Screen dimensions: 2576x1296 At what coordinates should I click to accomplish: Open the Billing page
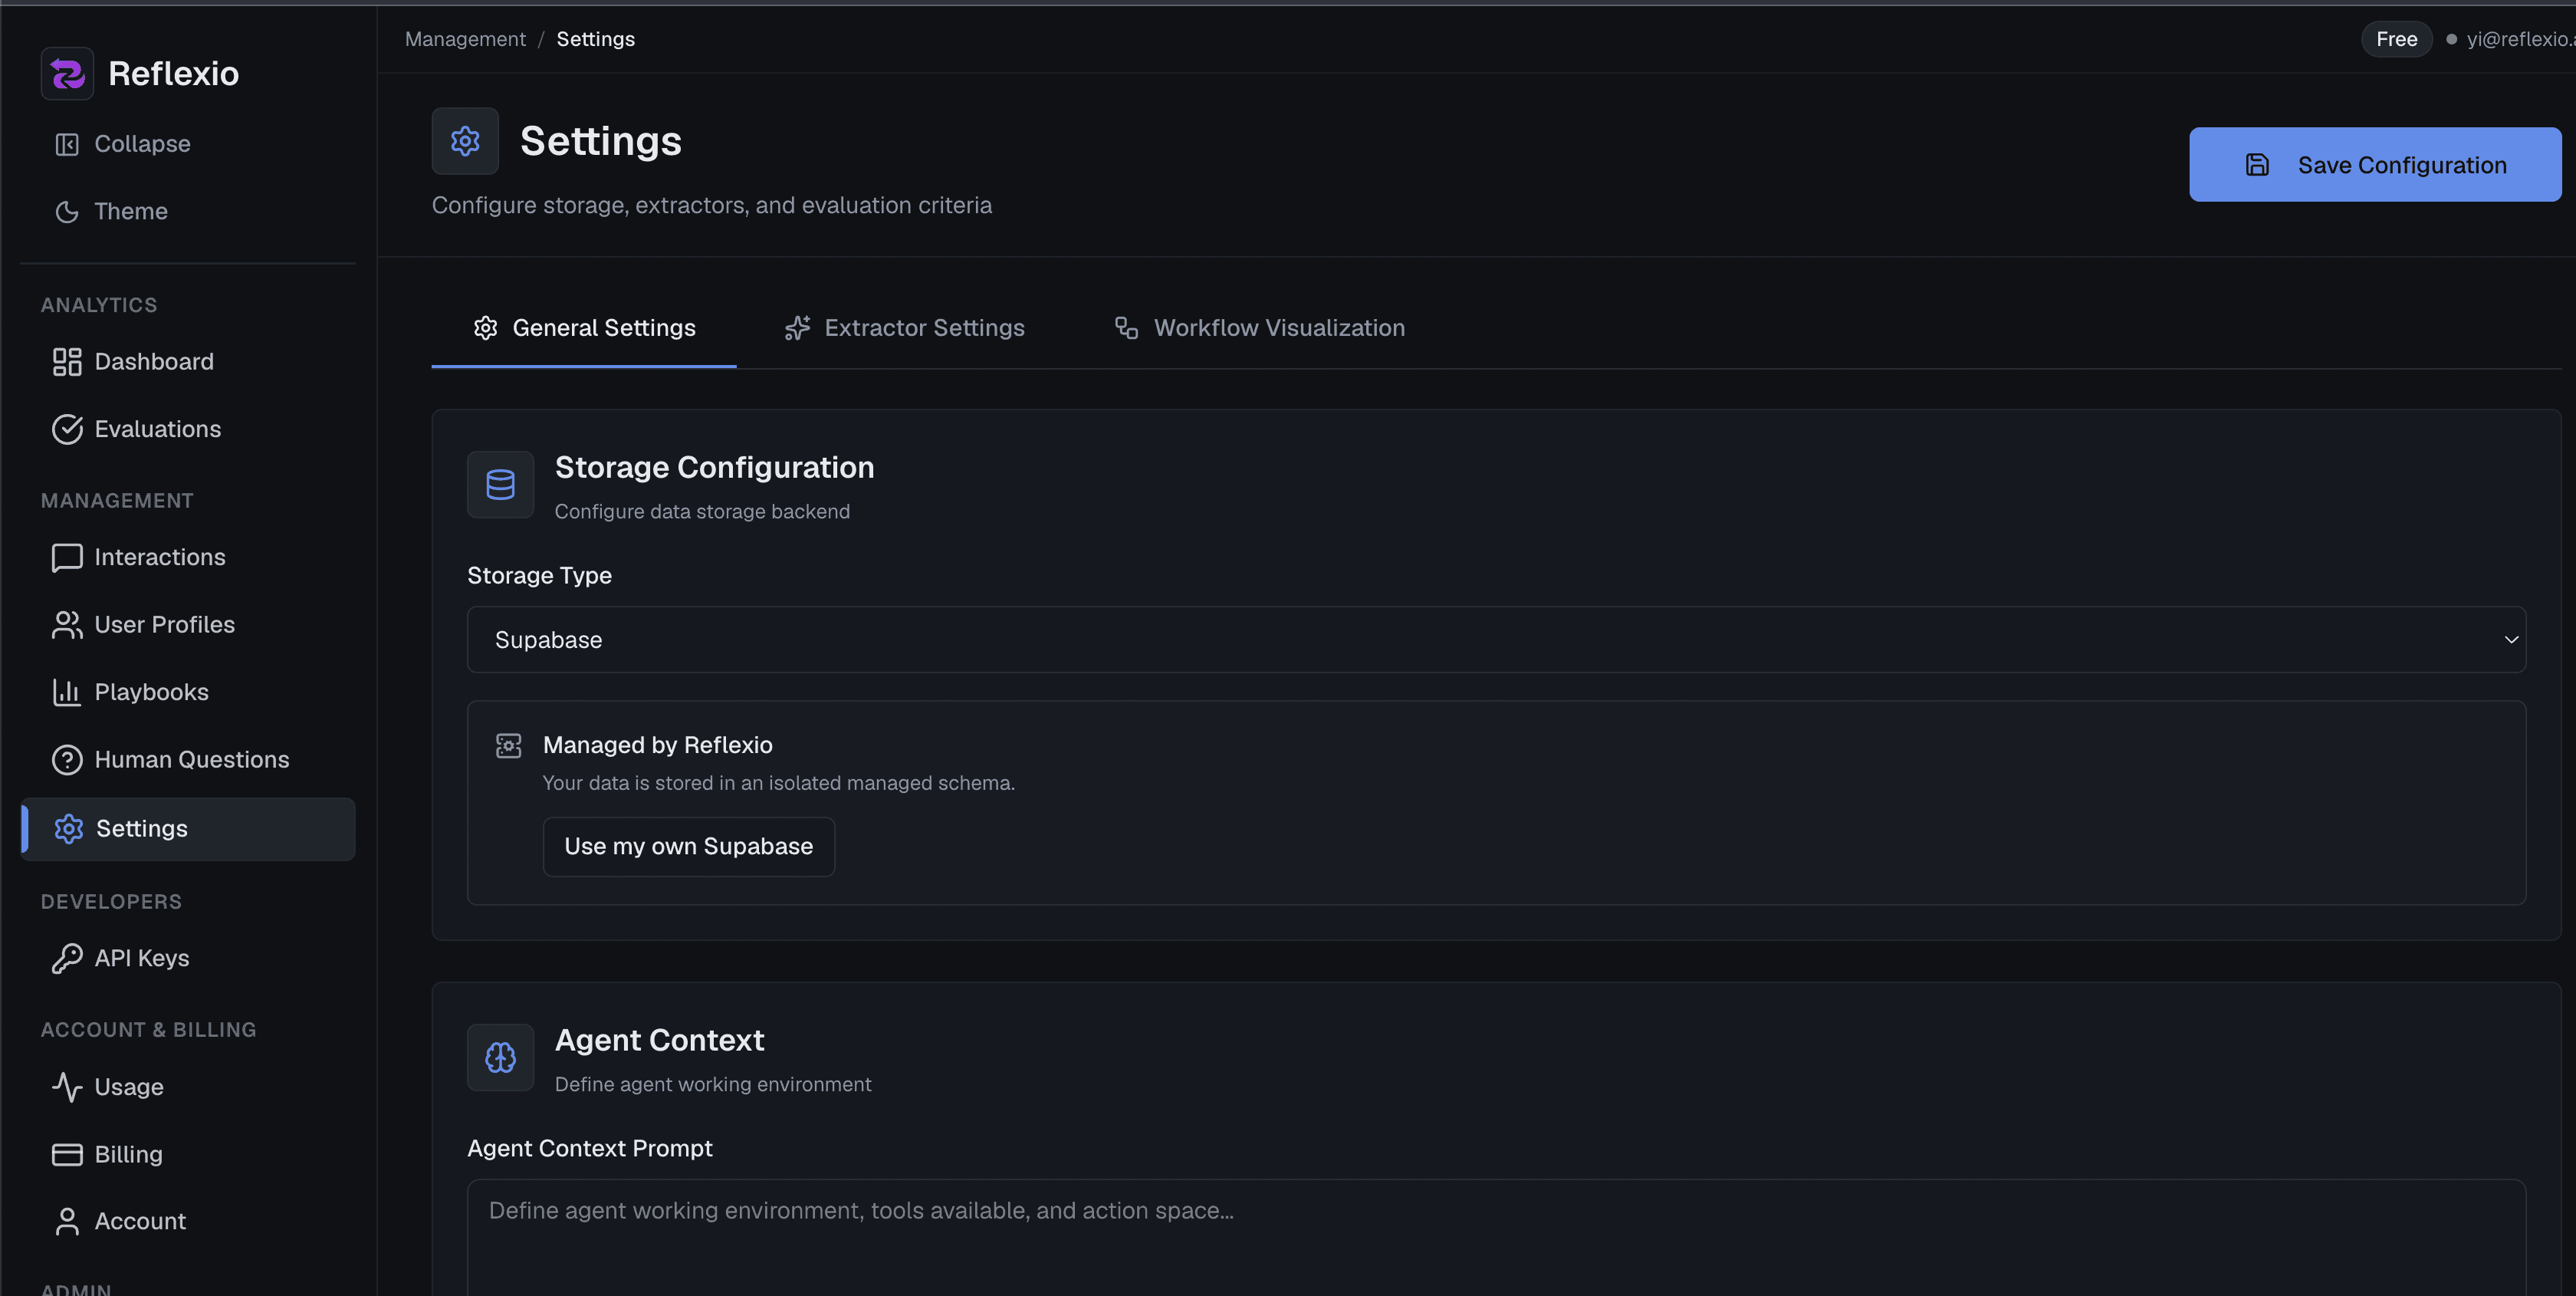click(188, 1154)
